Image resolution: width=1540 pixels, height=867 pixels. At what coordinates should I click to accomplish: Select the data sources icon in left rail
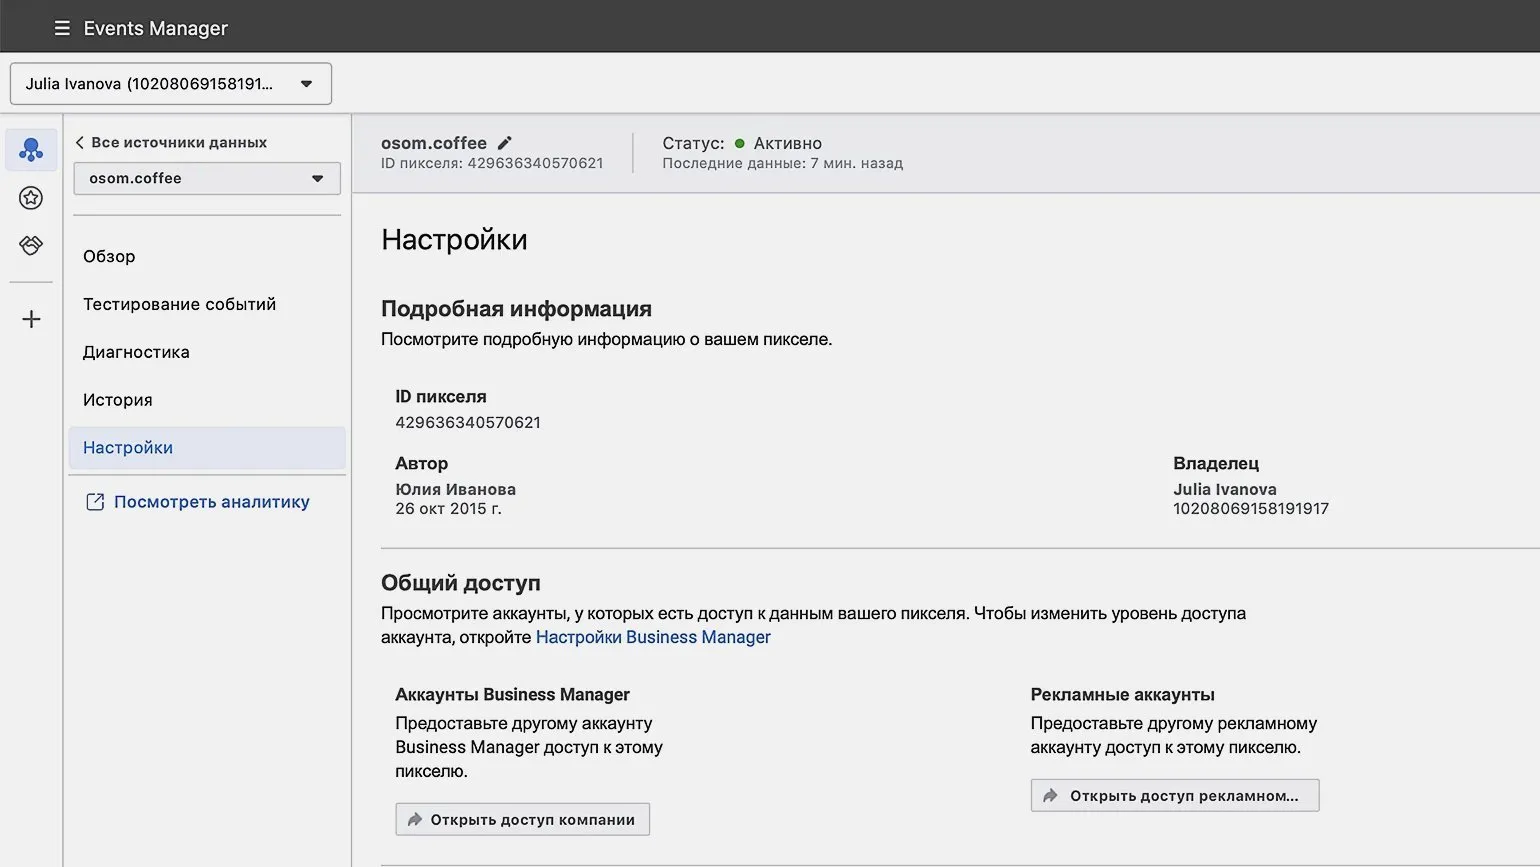31,150
